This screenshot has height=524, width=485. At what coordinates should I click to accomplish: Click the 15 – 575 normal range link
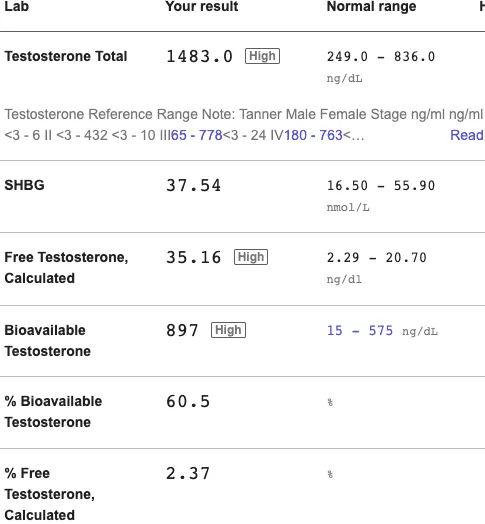[360, 331]
